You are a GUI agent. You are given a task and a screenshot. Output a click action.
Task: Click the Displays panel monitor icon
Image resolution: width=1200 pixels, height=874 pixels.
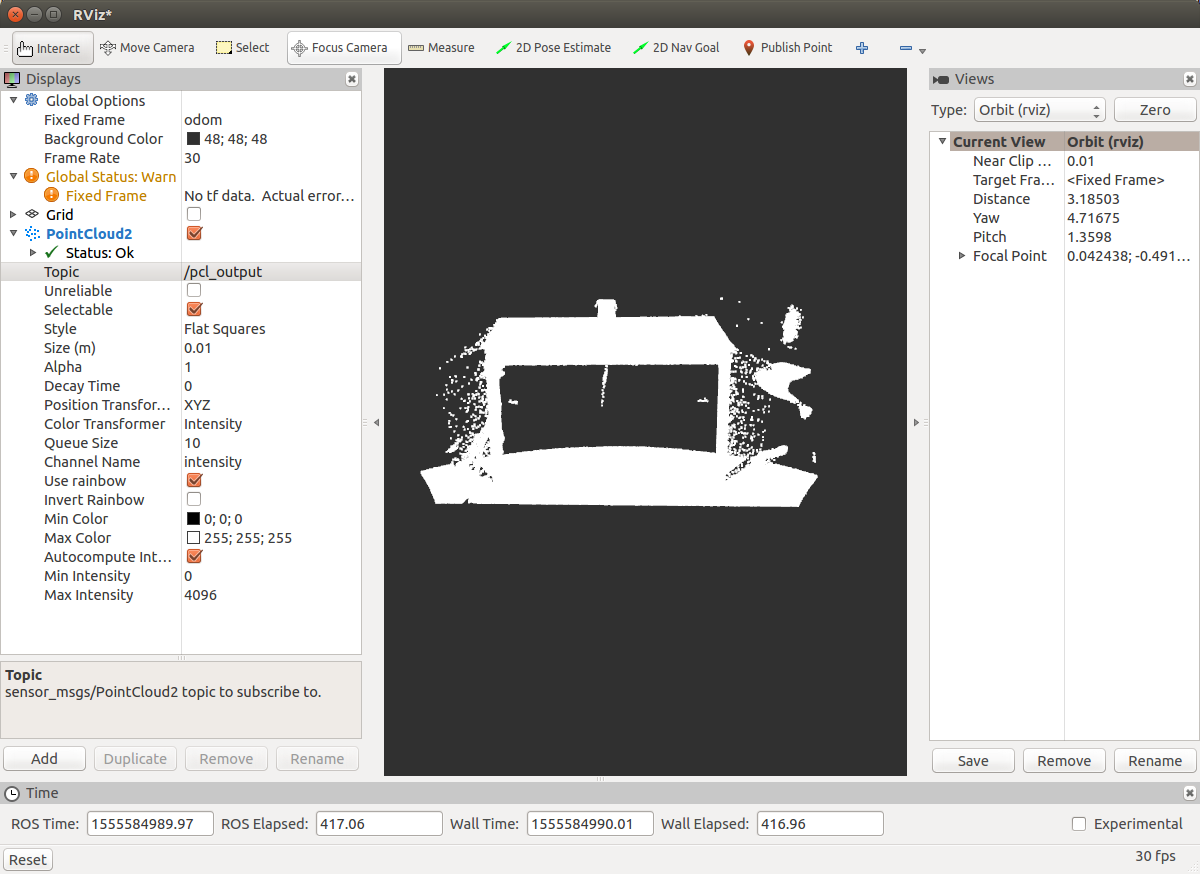[13, 79]
